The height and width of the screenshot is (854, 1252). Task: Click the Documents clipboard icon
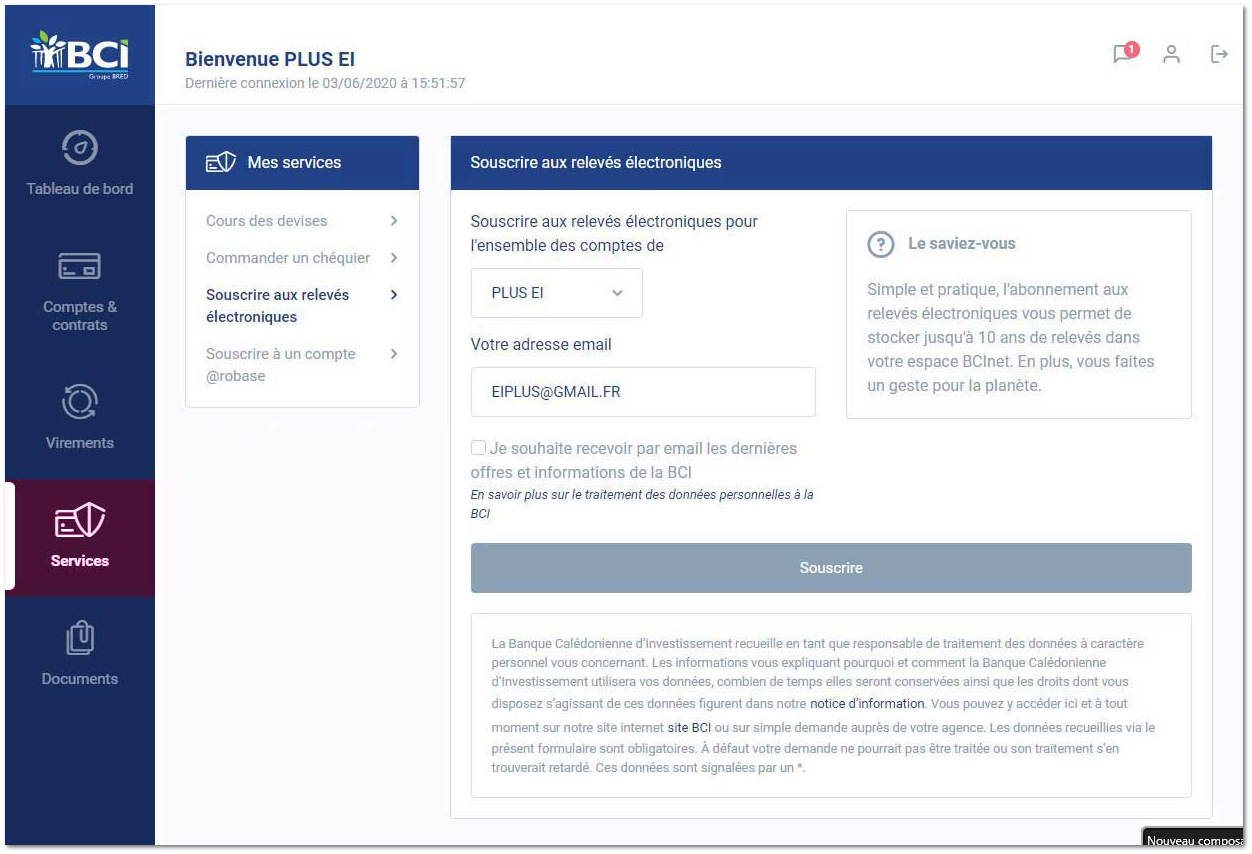[x=80, y=638]
